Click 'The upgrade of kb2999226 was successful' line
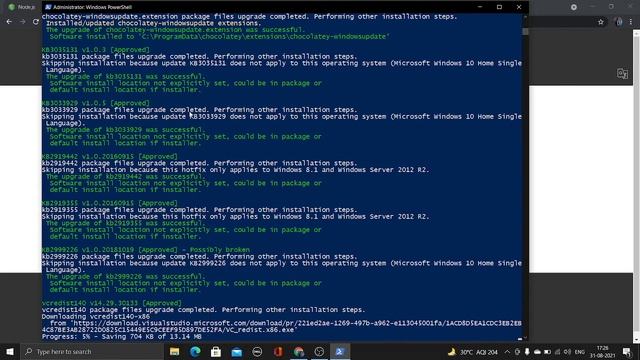This screenshot has width=640, height=360. (126, 276)
